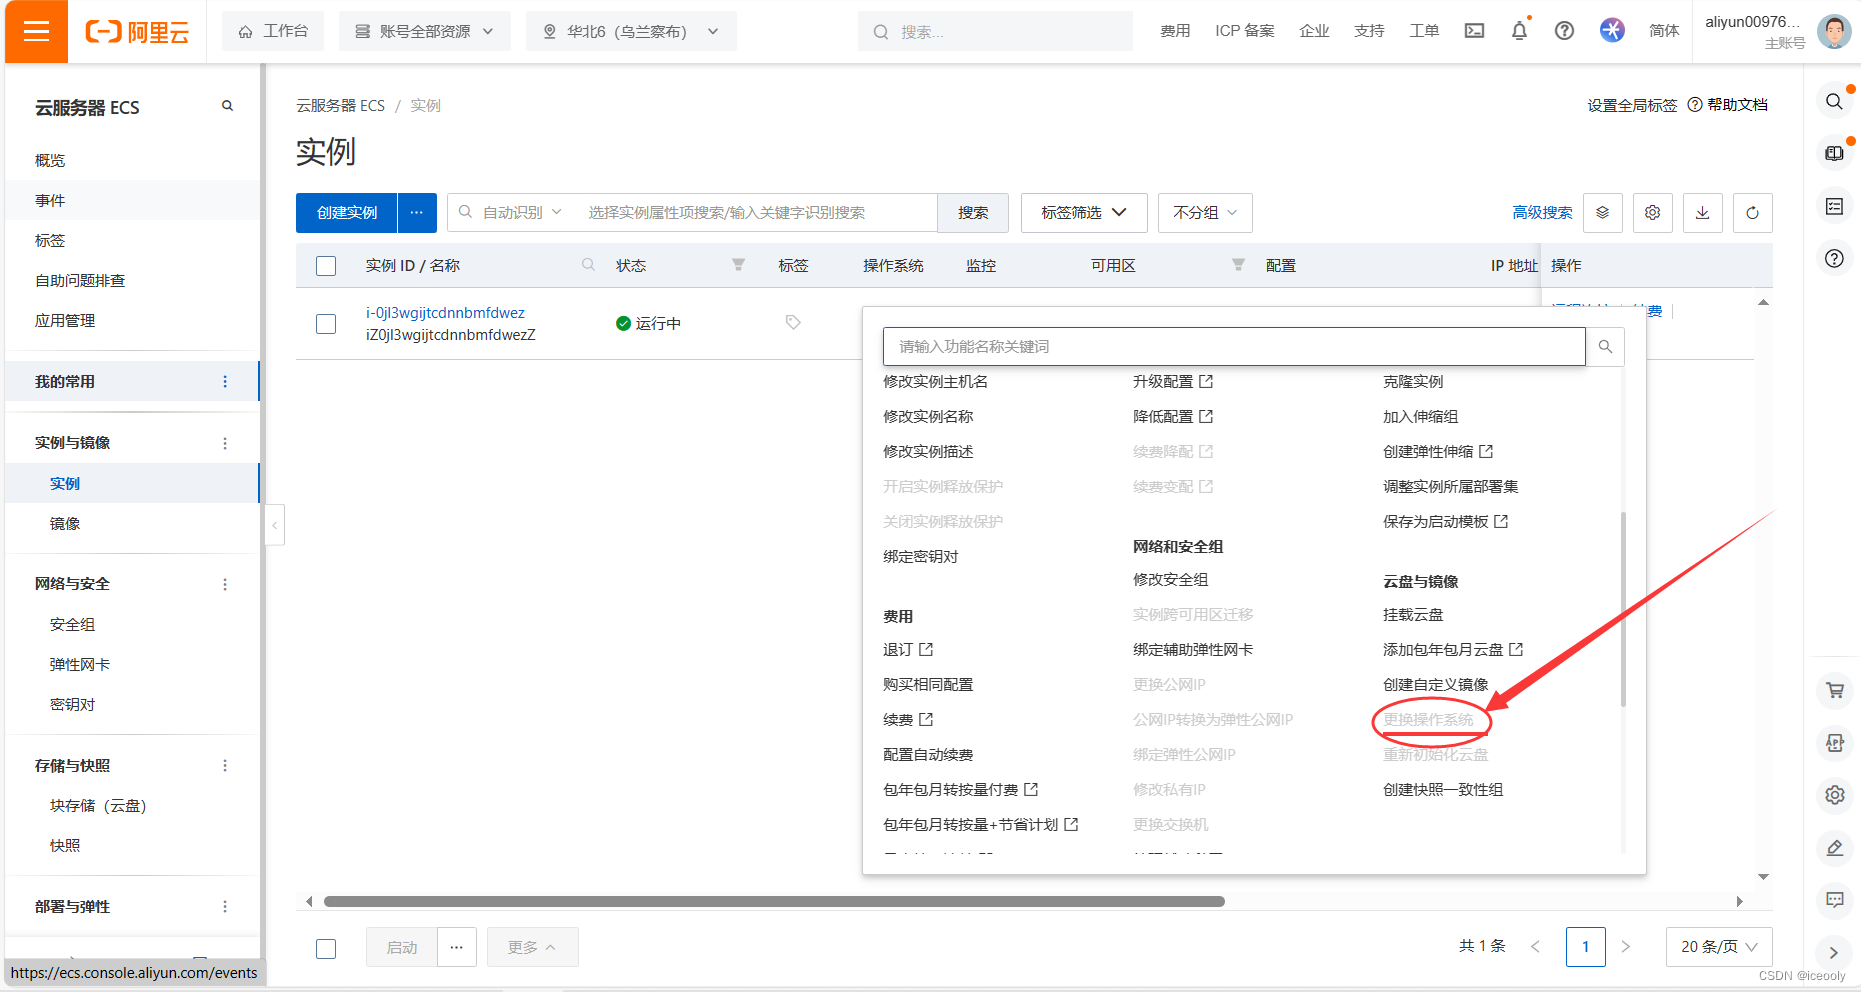This screenshot has width=1861, height=992.
Task: Click the 创建实例 button
Action: point(347,213)
